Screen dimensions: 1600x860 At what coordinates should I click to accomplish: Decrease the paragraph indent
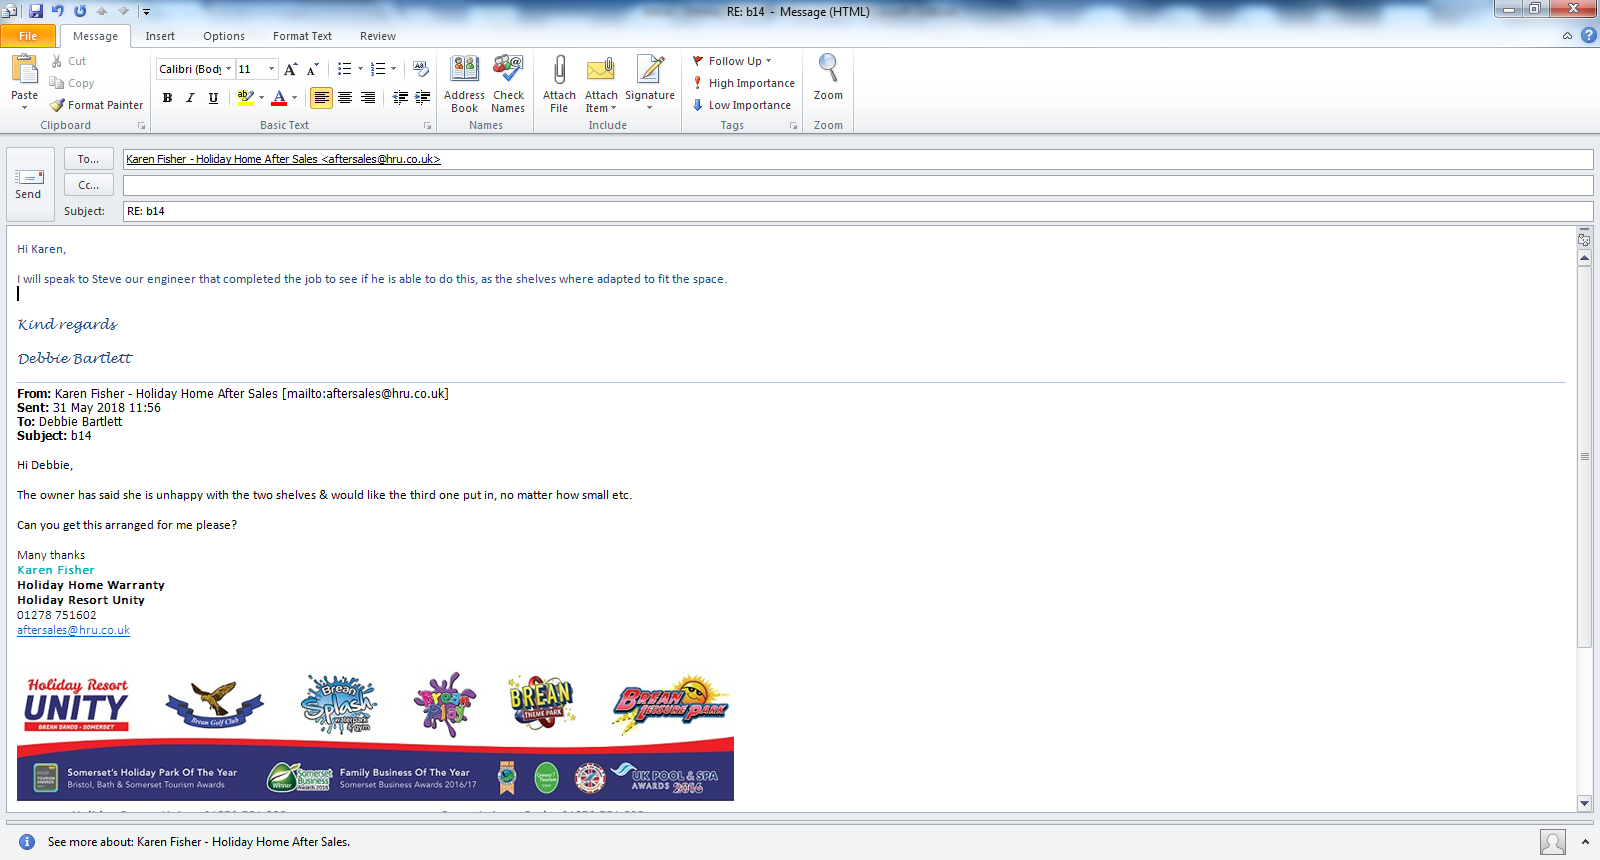pos(400,97)
